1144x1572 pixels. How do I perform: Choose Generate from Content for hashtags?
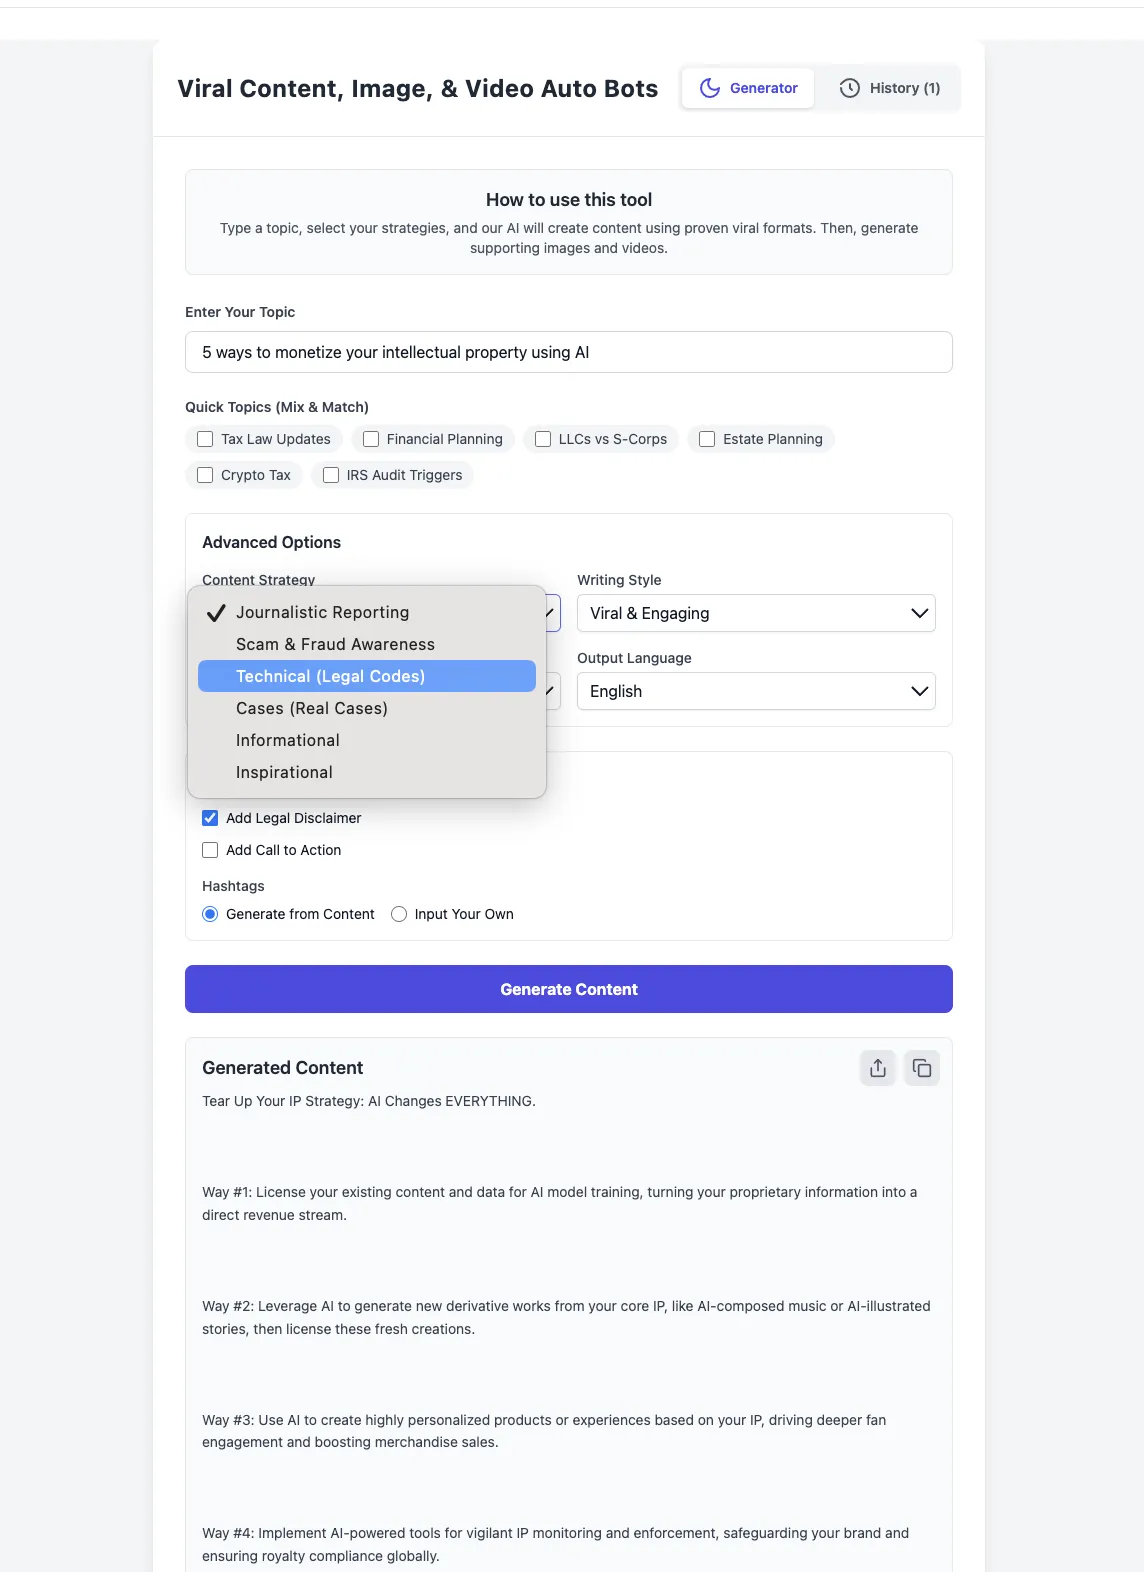point(210,914)
